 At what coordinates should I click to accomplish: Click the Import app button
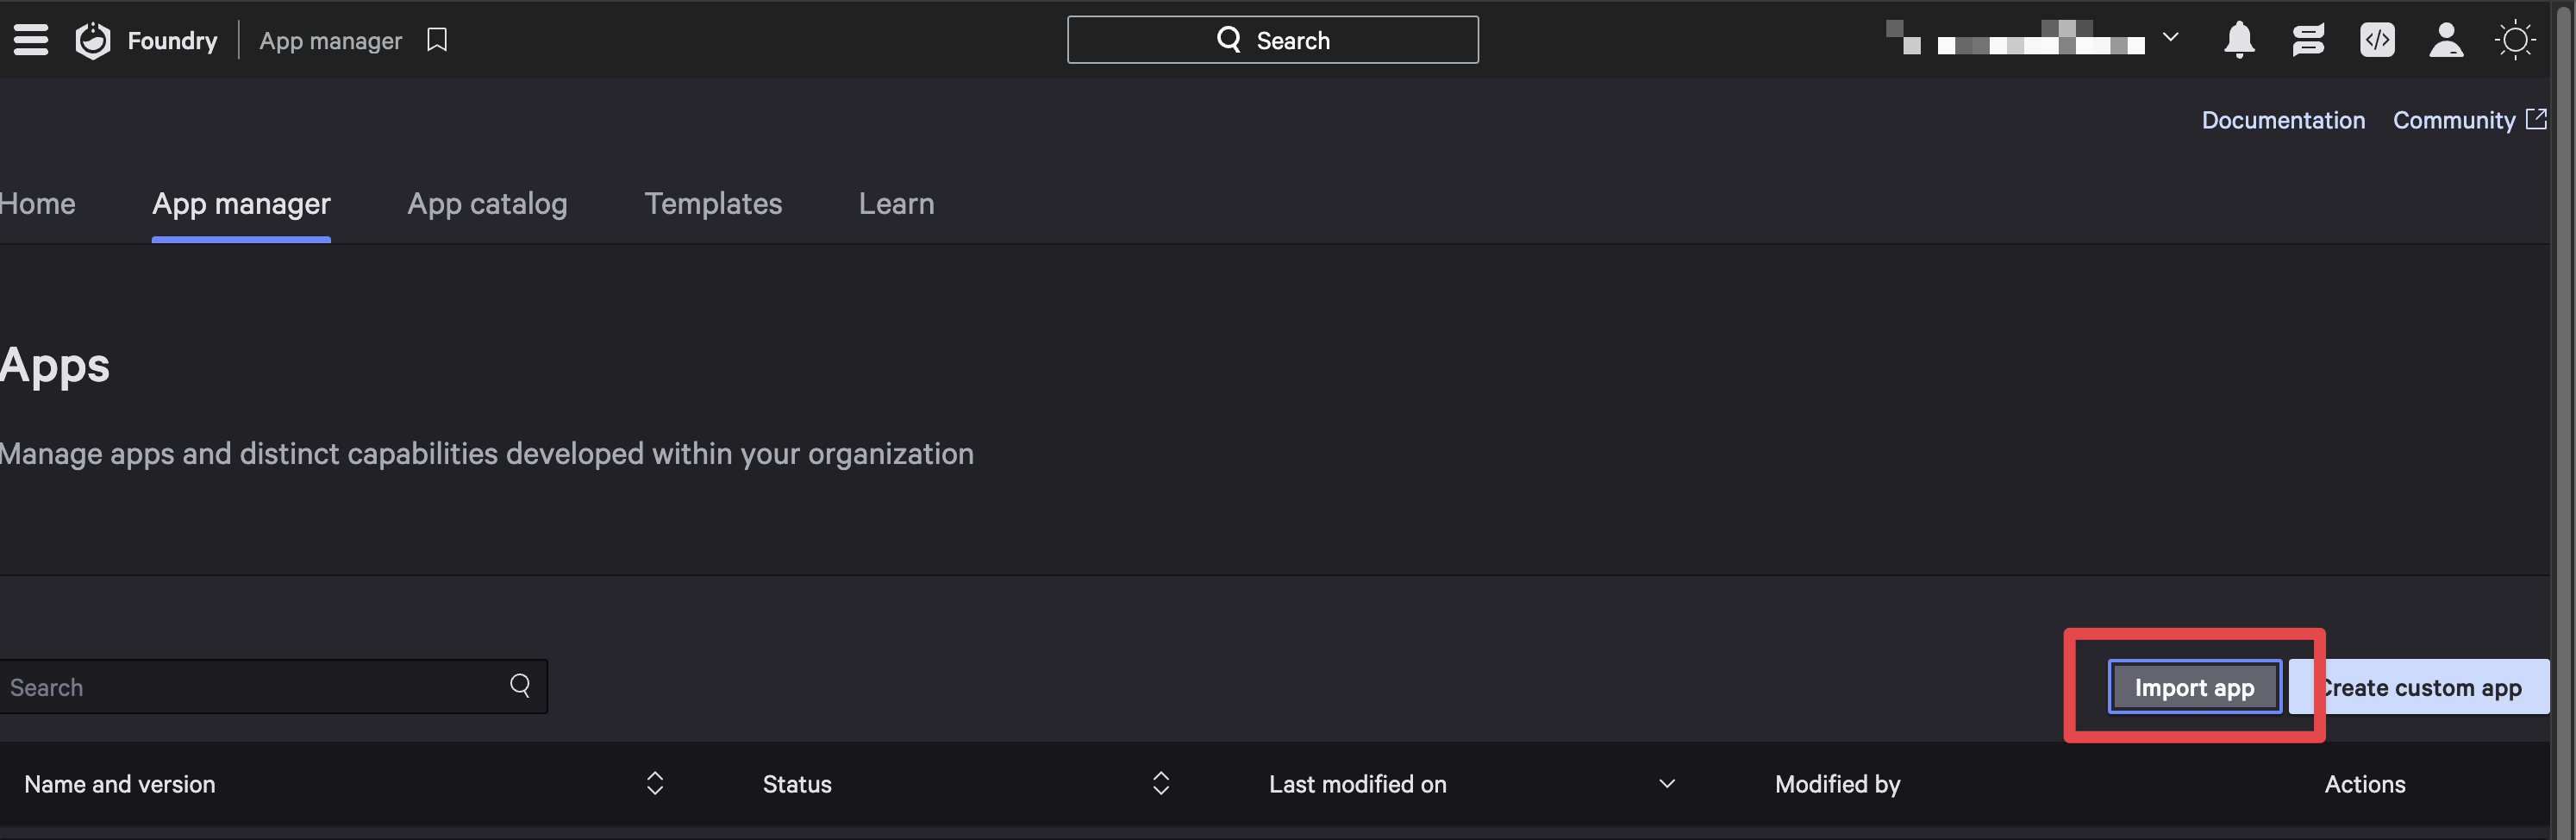(2194, 687)
